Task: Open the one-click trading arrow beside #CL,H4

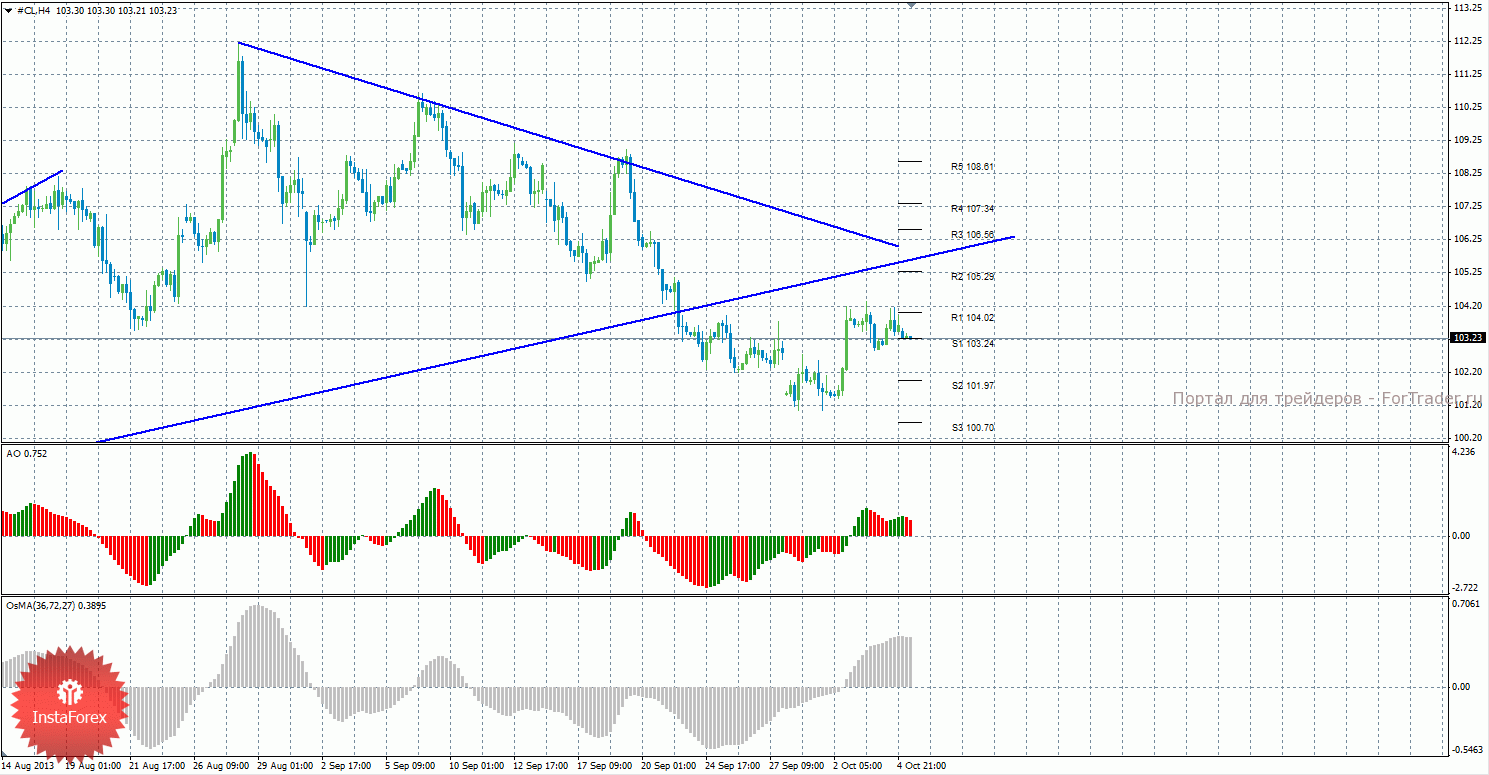Action: (8, 10)
